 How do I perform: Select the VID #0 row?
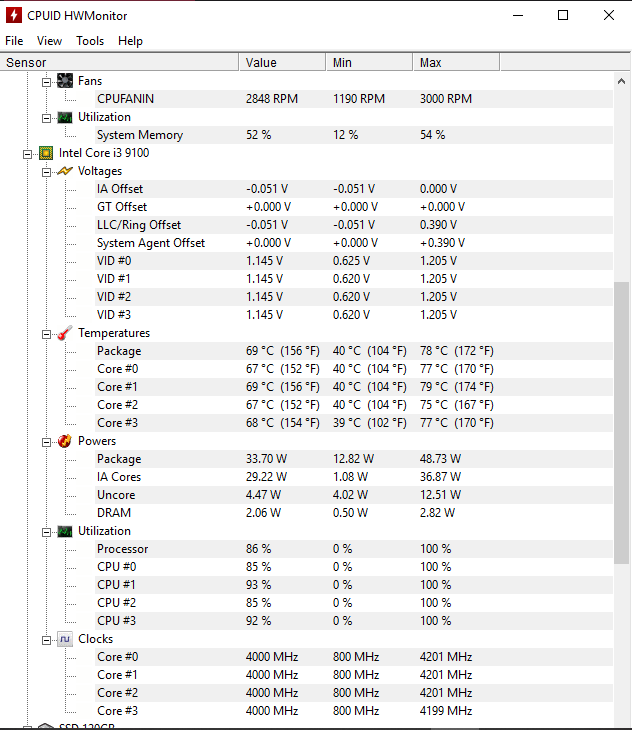pyautogui.click(x=354, y=261)
